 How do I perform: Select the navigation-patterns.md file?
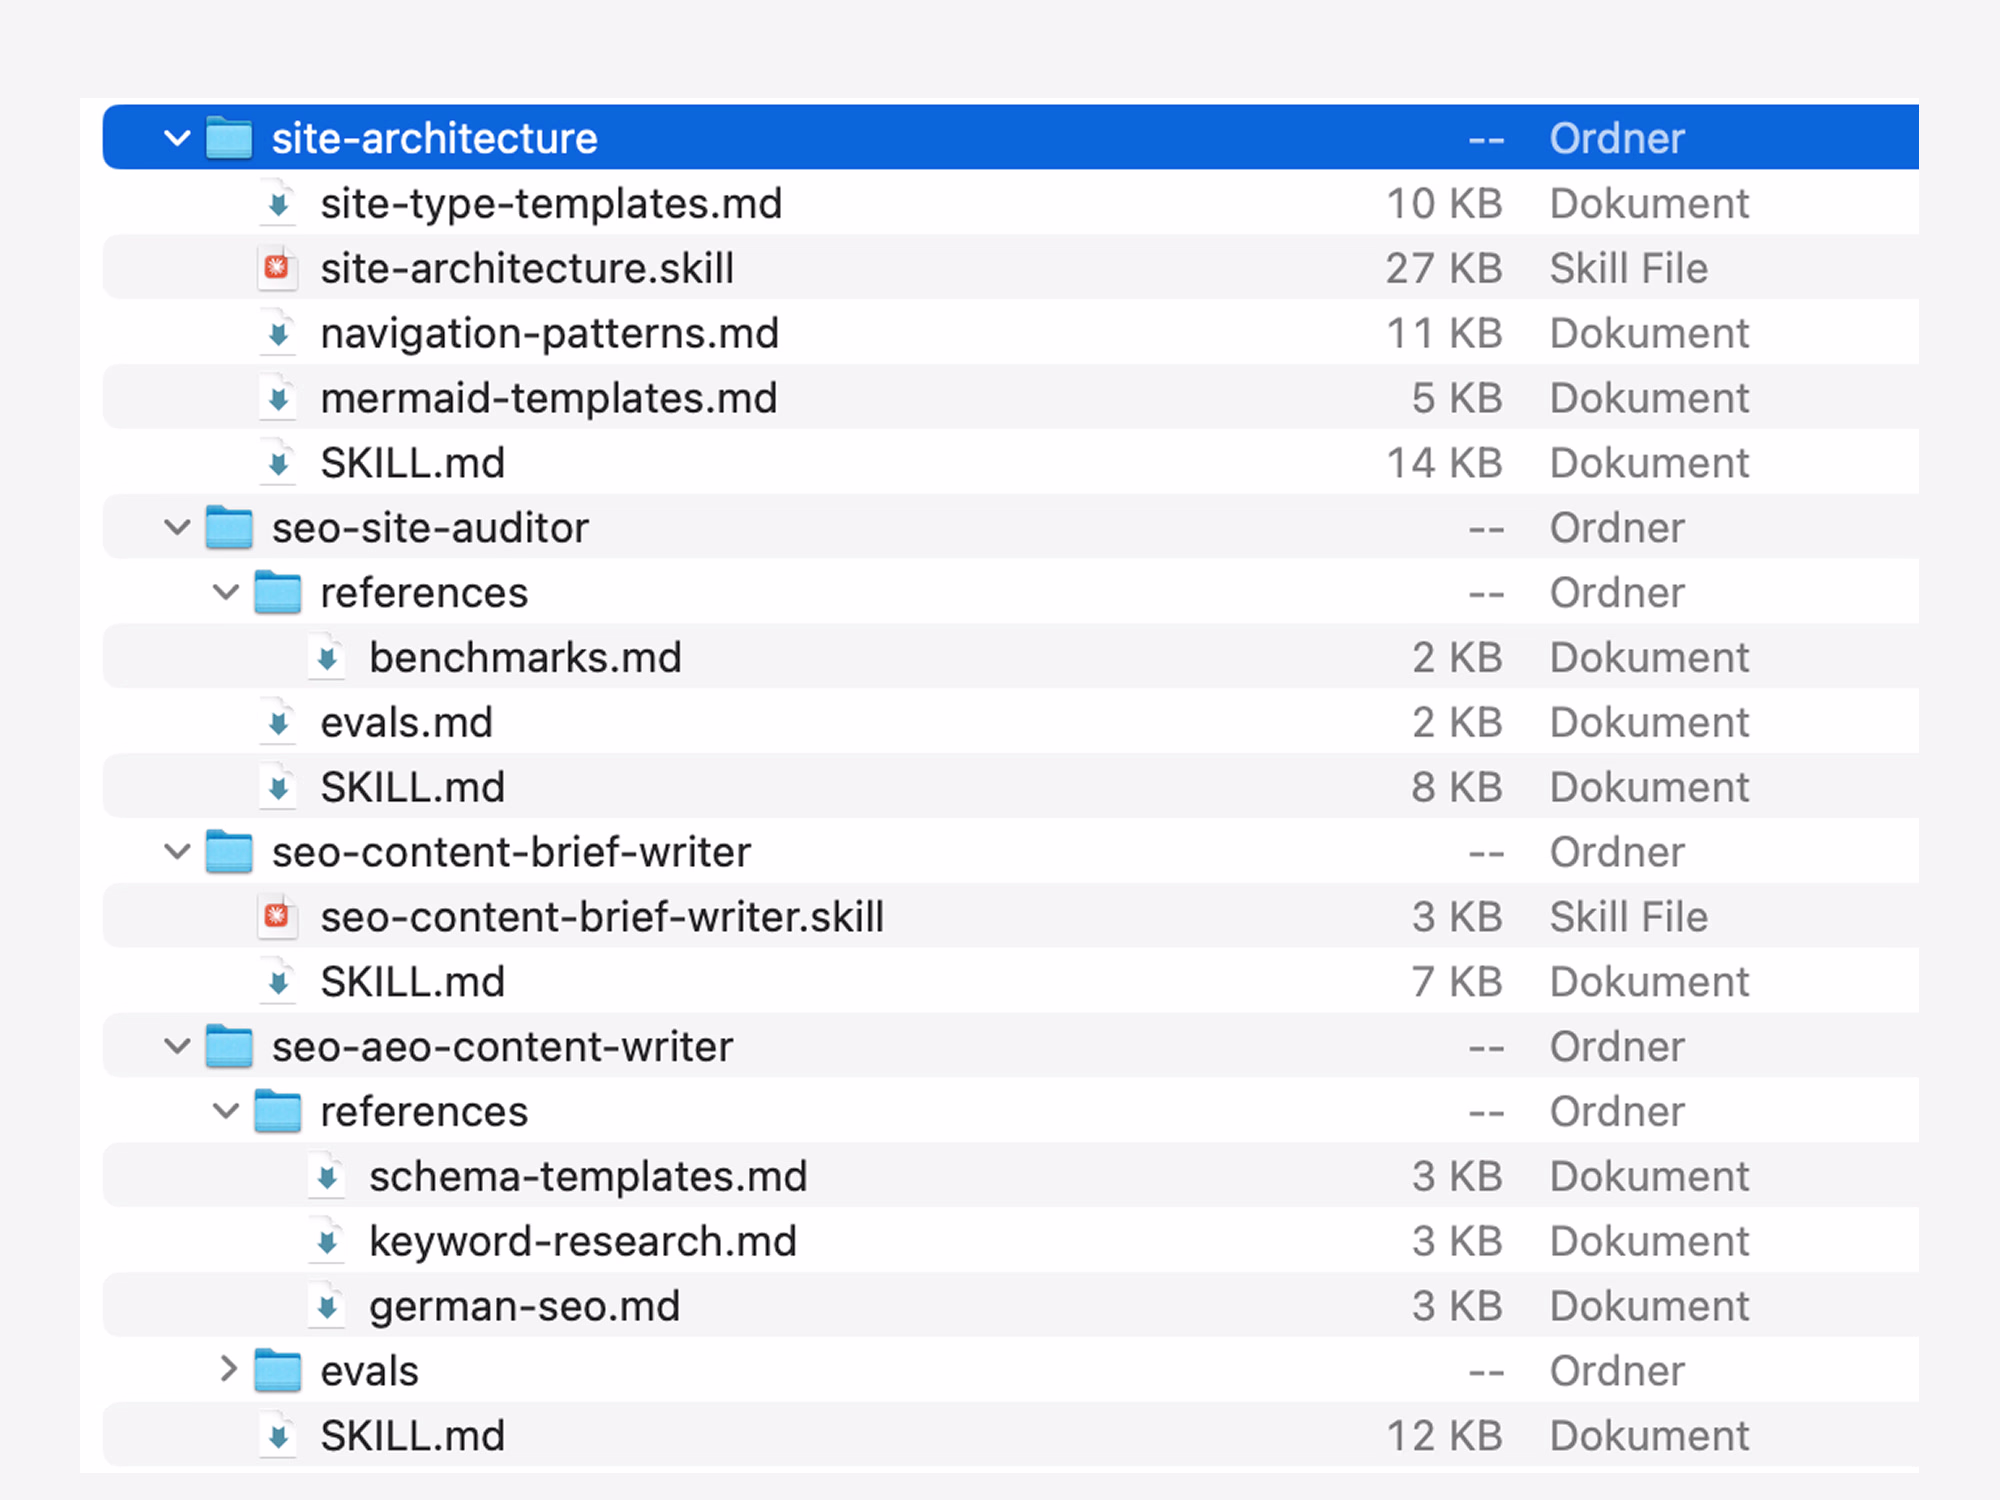[x=549, y=333]
